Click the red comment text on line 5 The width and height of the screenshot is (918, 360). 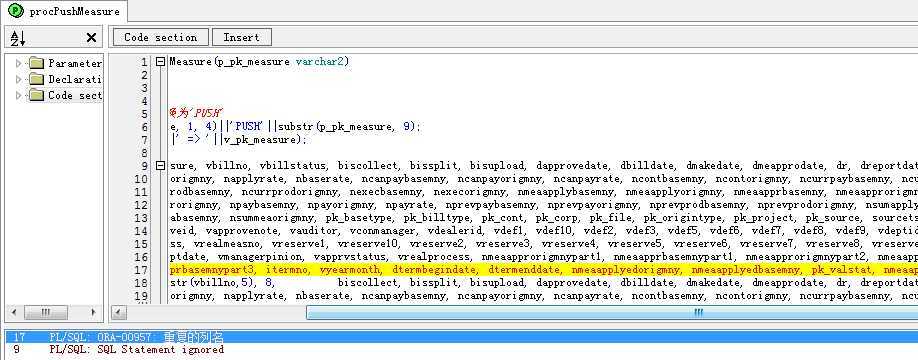click(x=197, y=114)
